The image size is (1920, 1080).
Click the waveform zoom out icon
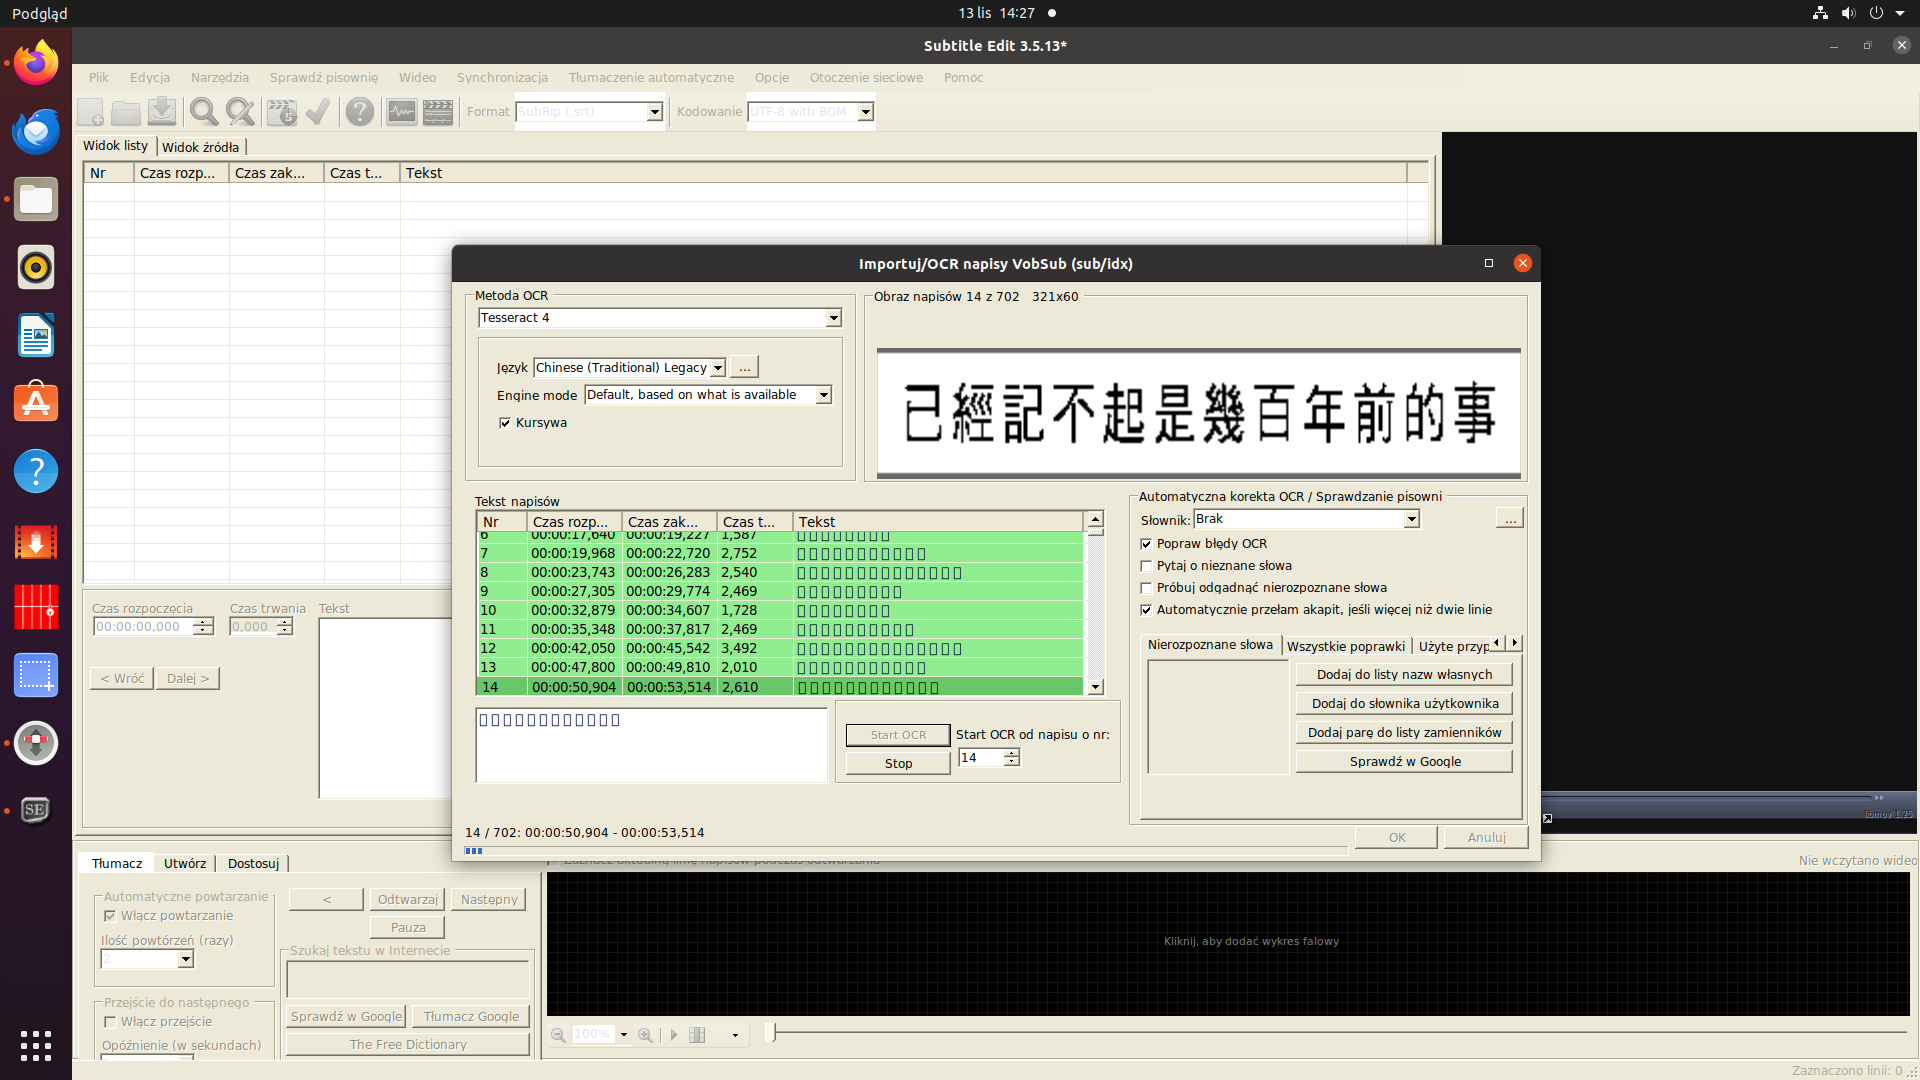click(558, 1035)
